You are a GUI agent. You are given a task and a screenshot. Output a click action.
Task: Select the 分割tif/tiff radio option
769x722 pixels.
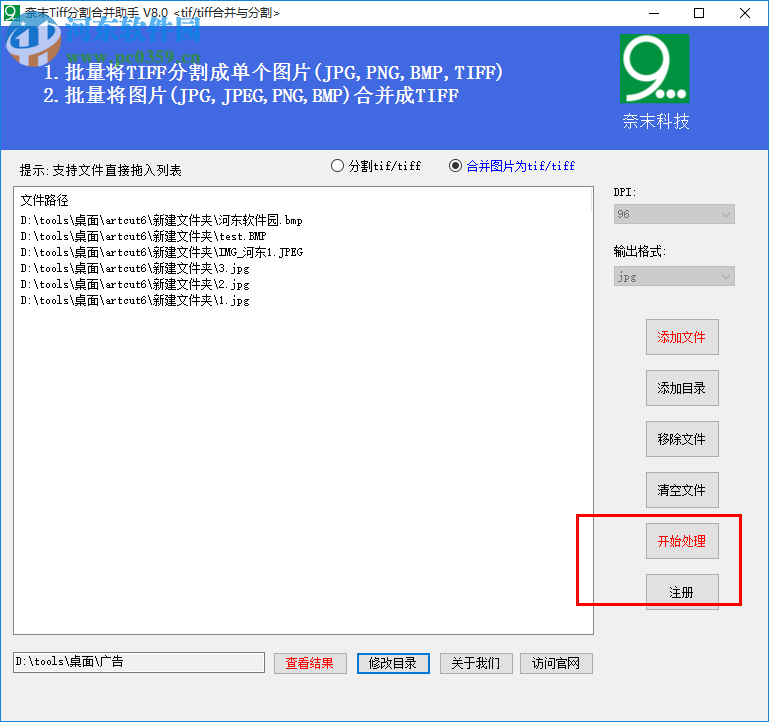coord(376,166)
